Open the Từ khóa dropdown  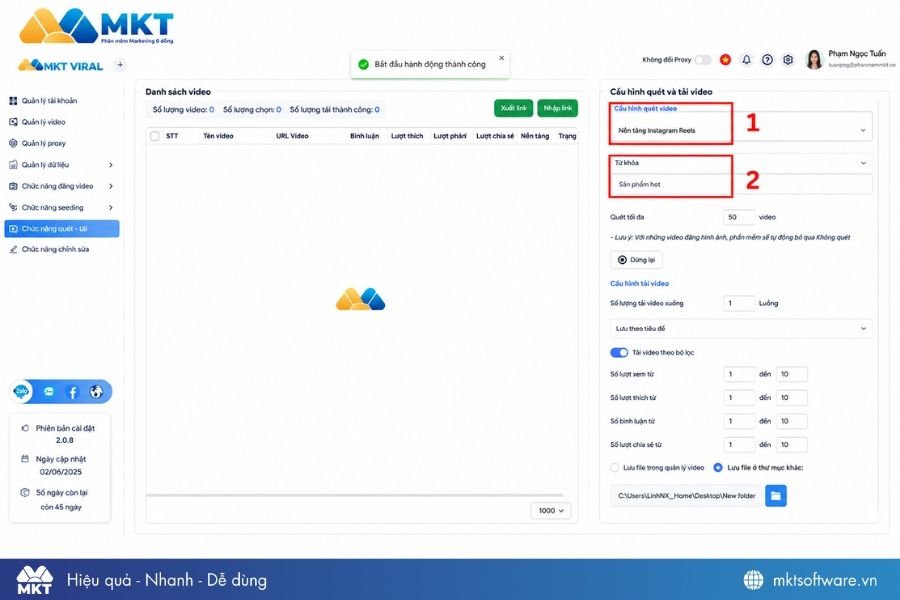tap(741, 163)
